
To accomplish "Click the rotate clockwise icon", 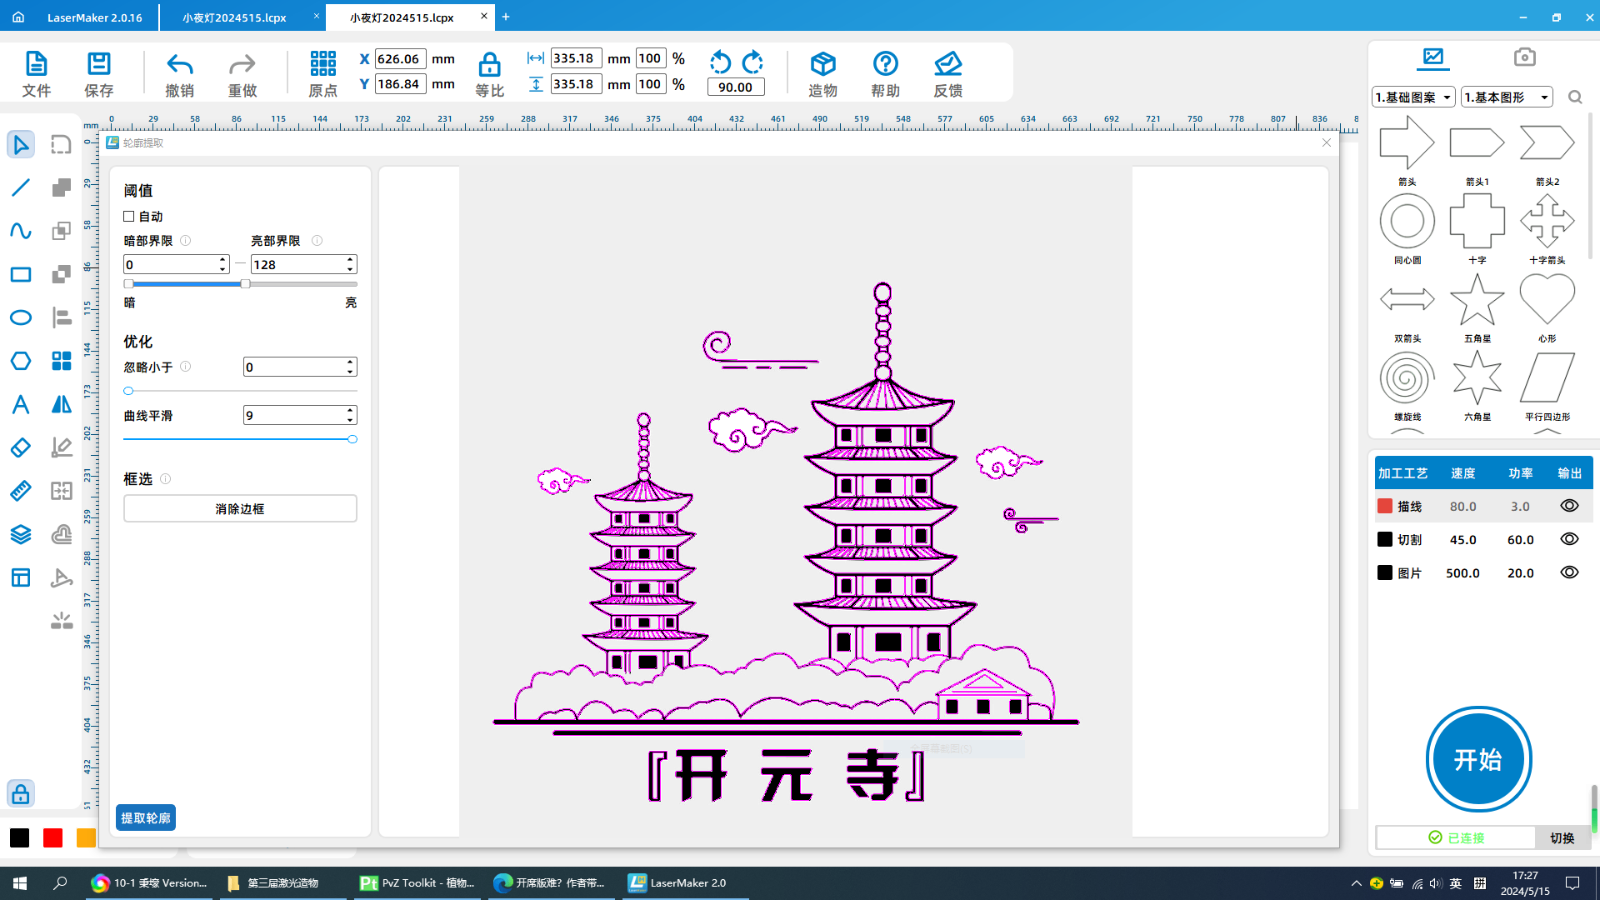I will [x=753, y=62].
